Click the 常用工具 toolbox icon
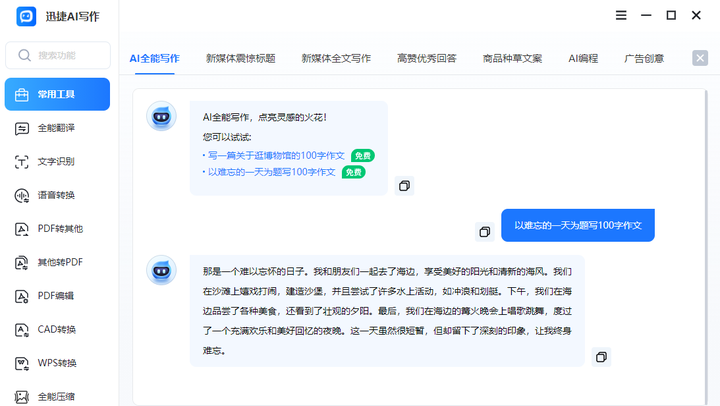 click(22, 95)
